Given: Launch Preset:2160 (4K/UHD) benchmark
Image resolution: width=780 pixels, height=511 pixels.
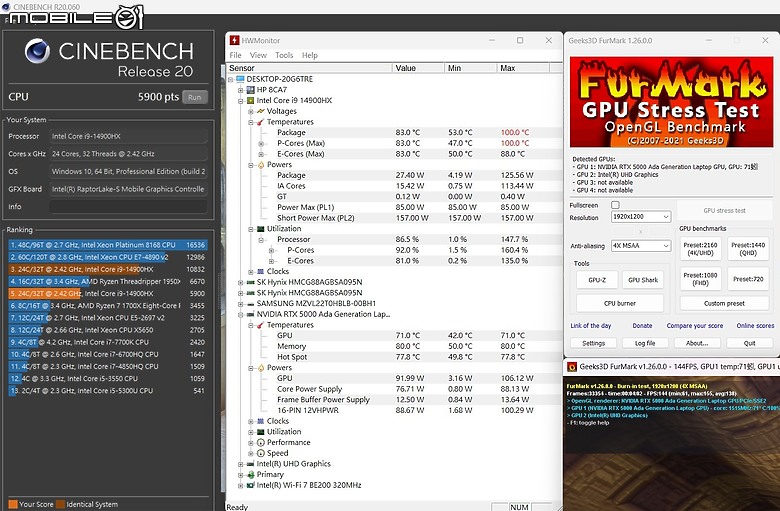Looking at the screenshot, I should coord(700,249).
